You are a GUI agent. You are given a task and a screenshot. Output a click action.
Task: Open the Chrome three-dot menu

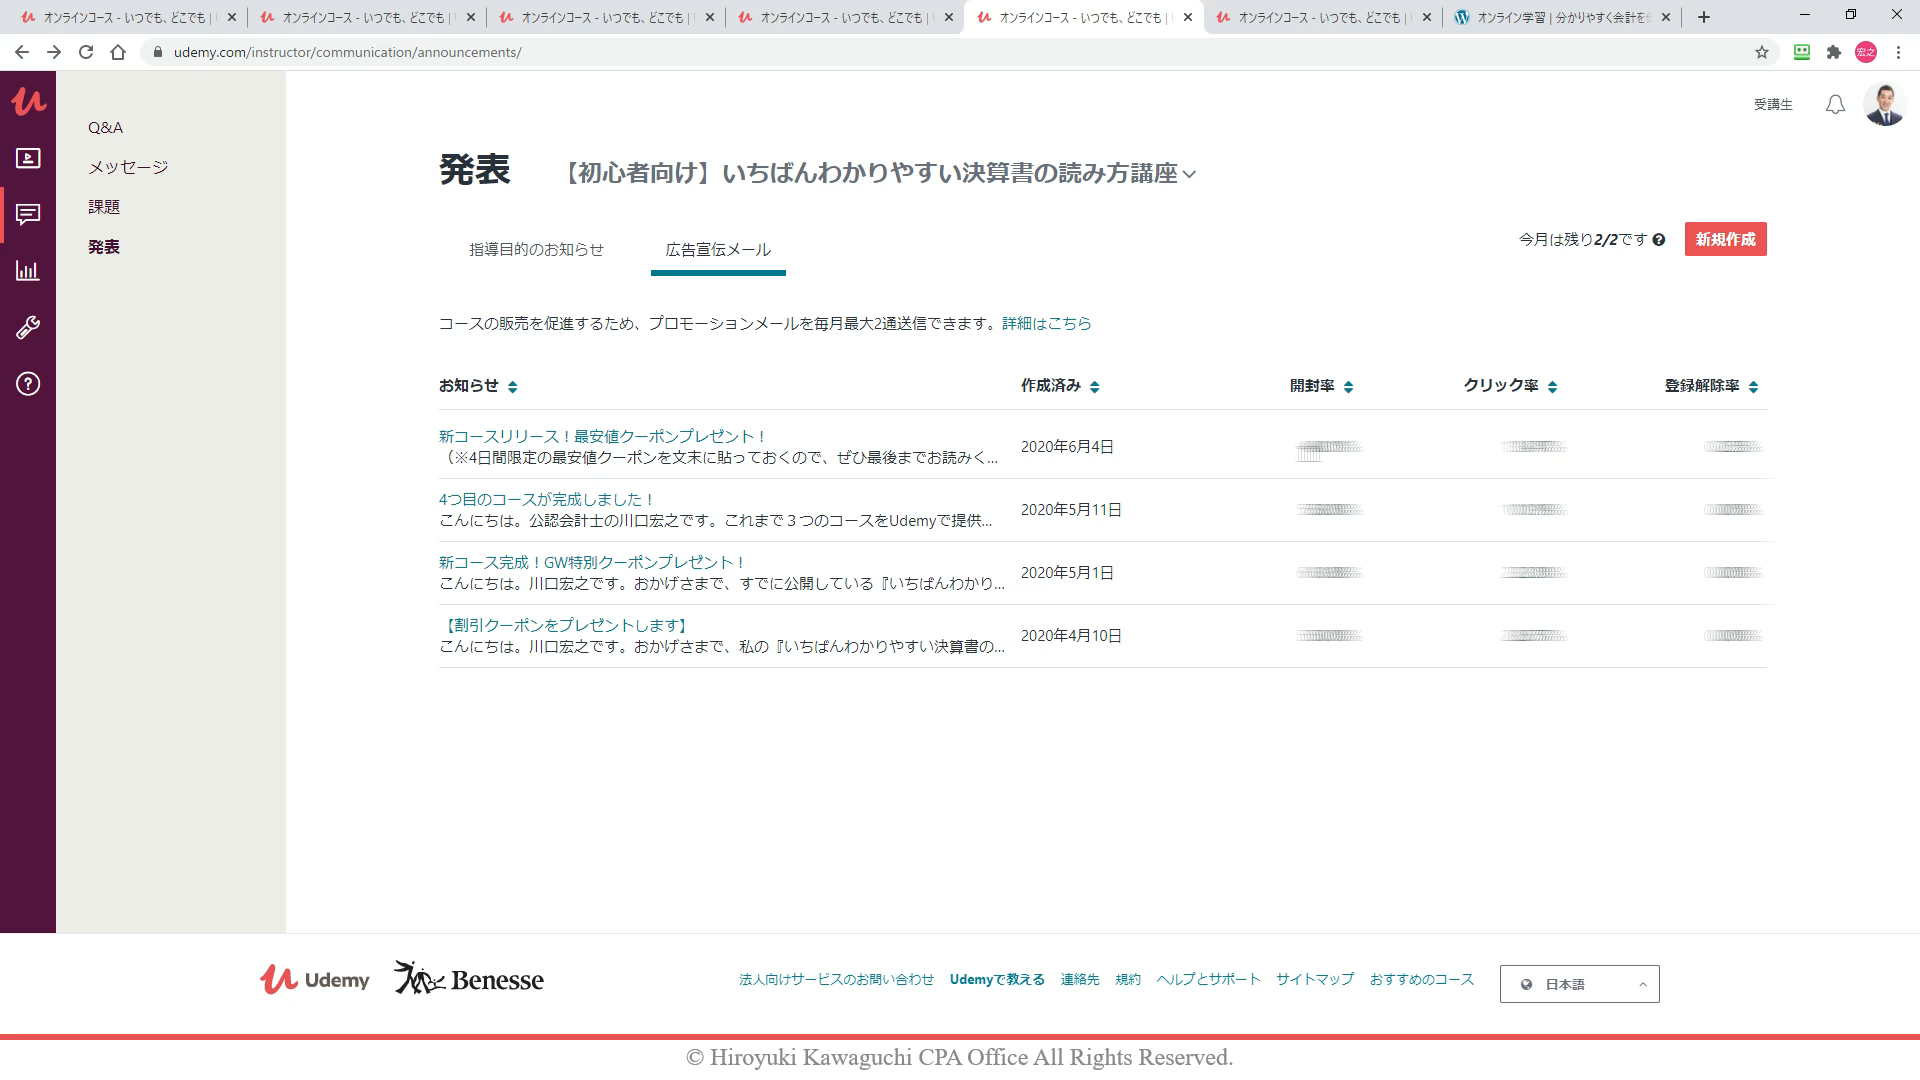tap(1898, 52)
